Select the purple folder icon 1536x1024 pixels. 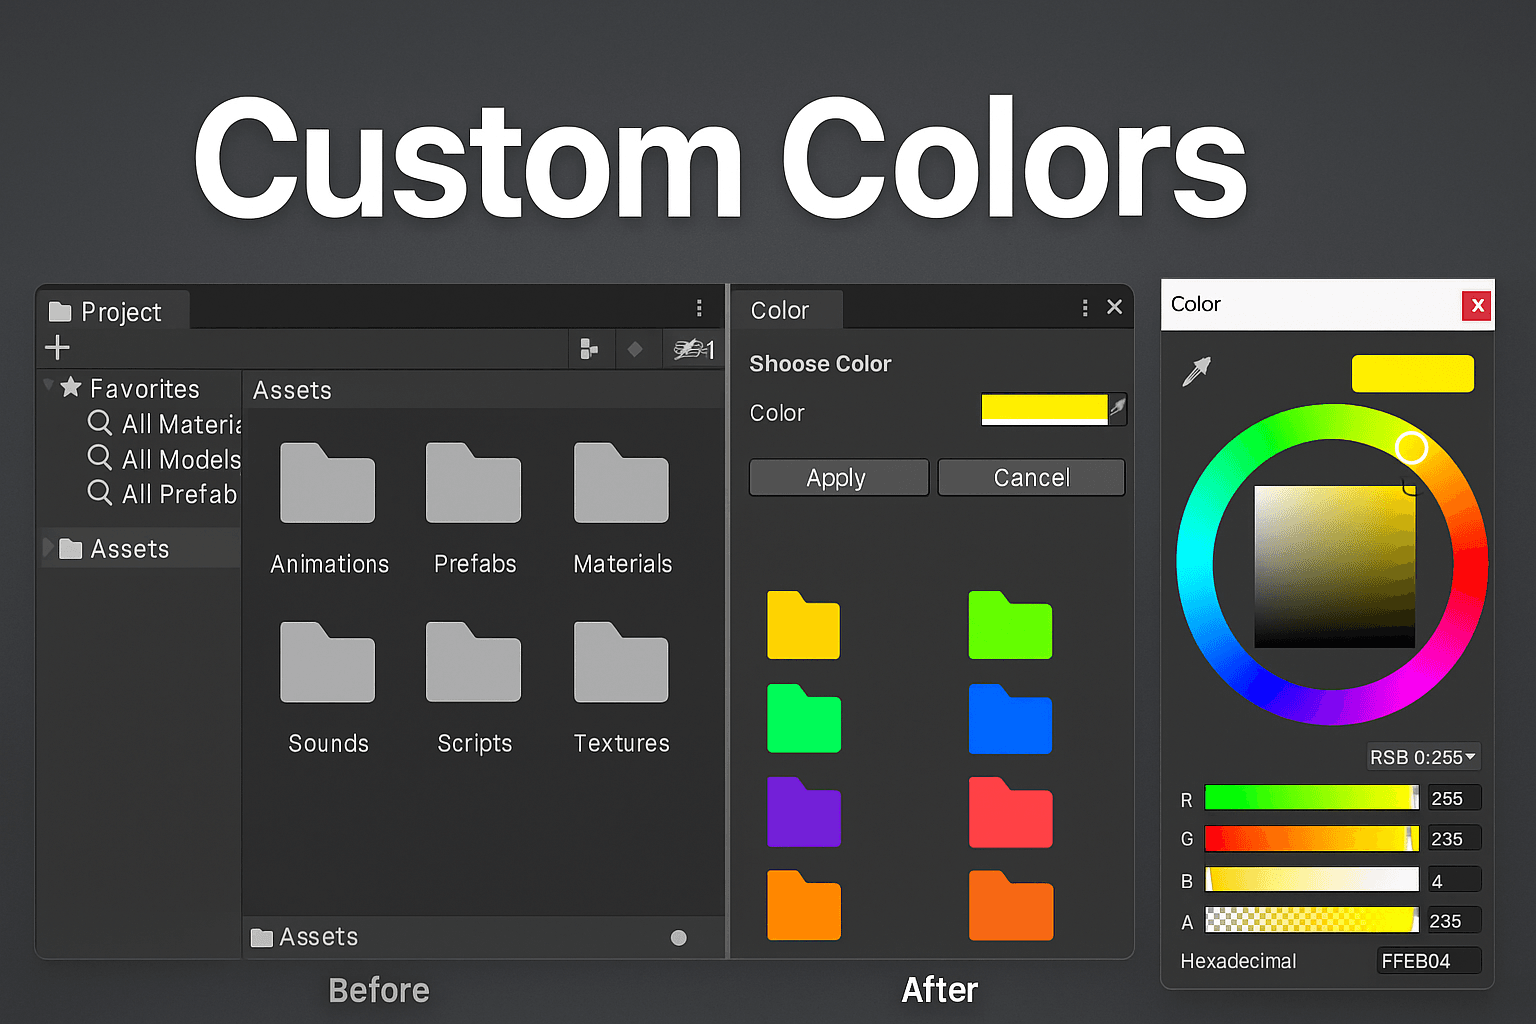point(804,812)
